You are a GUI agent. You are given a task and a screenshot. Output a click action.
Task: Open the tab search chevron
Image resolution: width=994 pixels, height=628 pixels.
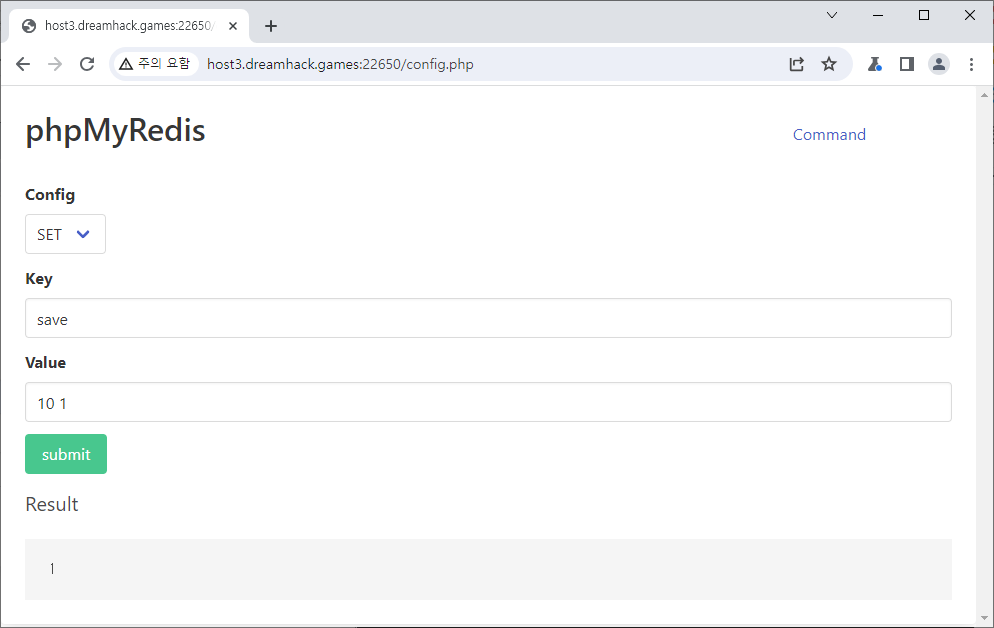coord(832,15)
